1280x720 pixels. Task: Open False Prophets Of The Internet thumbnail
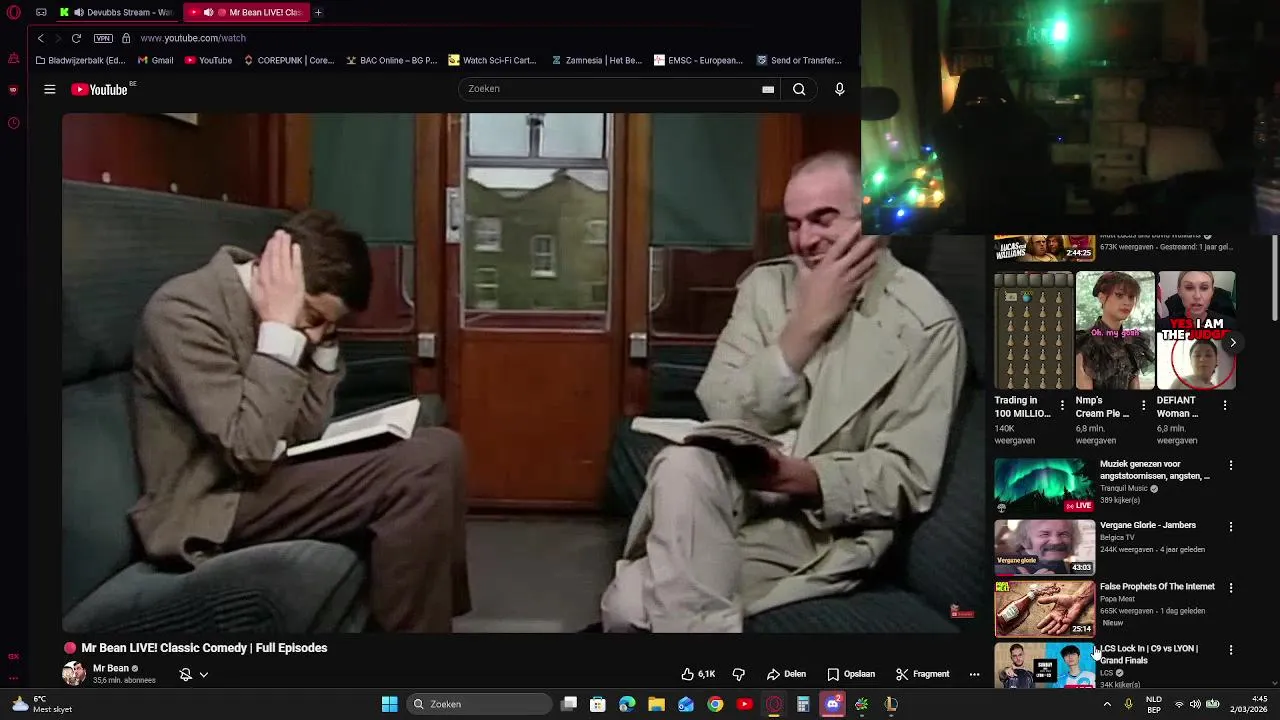click(x=1044, y=609)
